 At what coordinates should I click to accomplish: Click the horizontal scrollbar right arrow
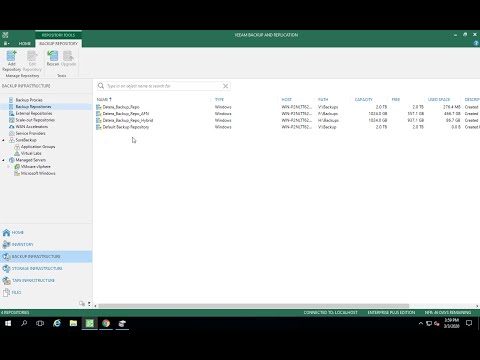(x=477, y=306)
